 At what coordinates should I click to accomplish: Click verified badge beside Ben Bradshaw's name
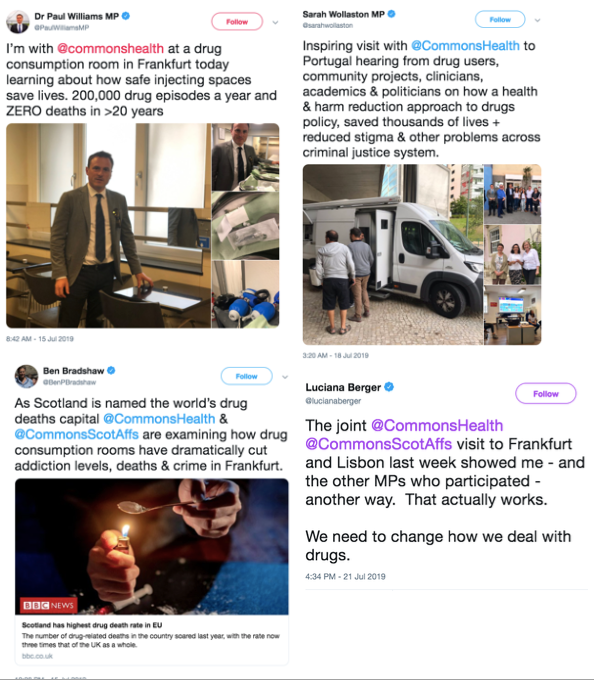point(111,370)
